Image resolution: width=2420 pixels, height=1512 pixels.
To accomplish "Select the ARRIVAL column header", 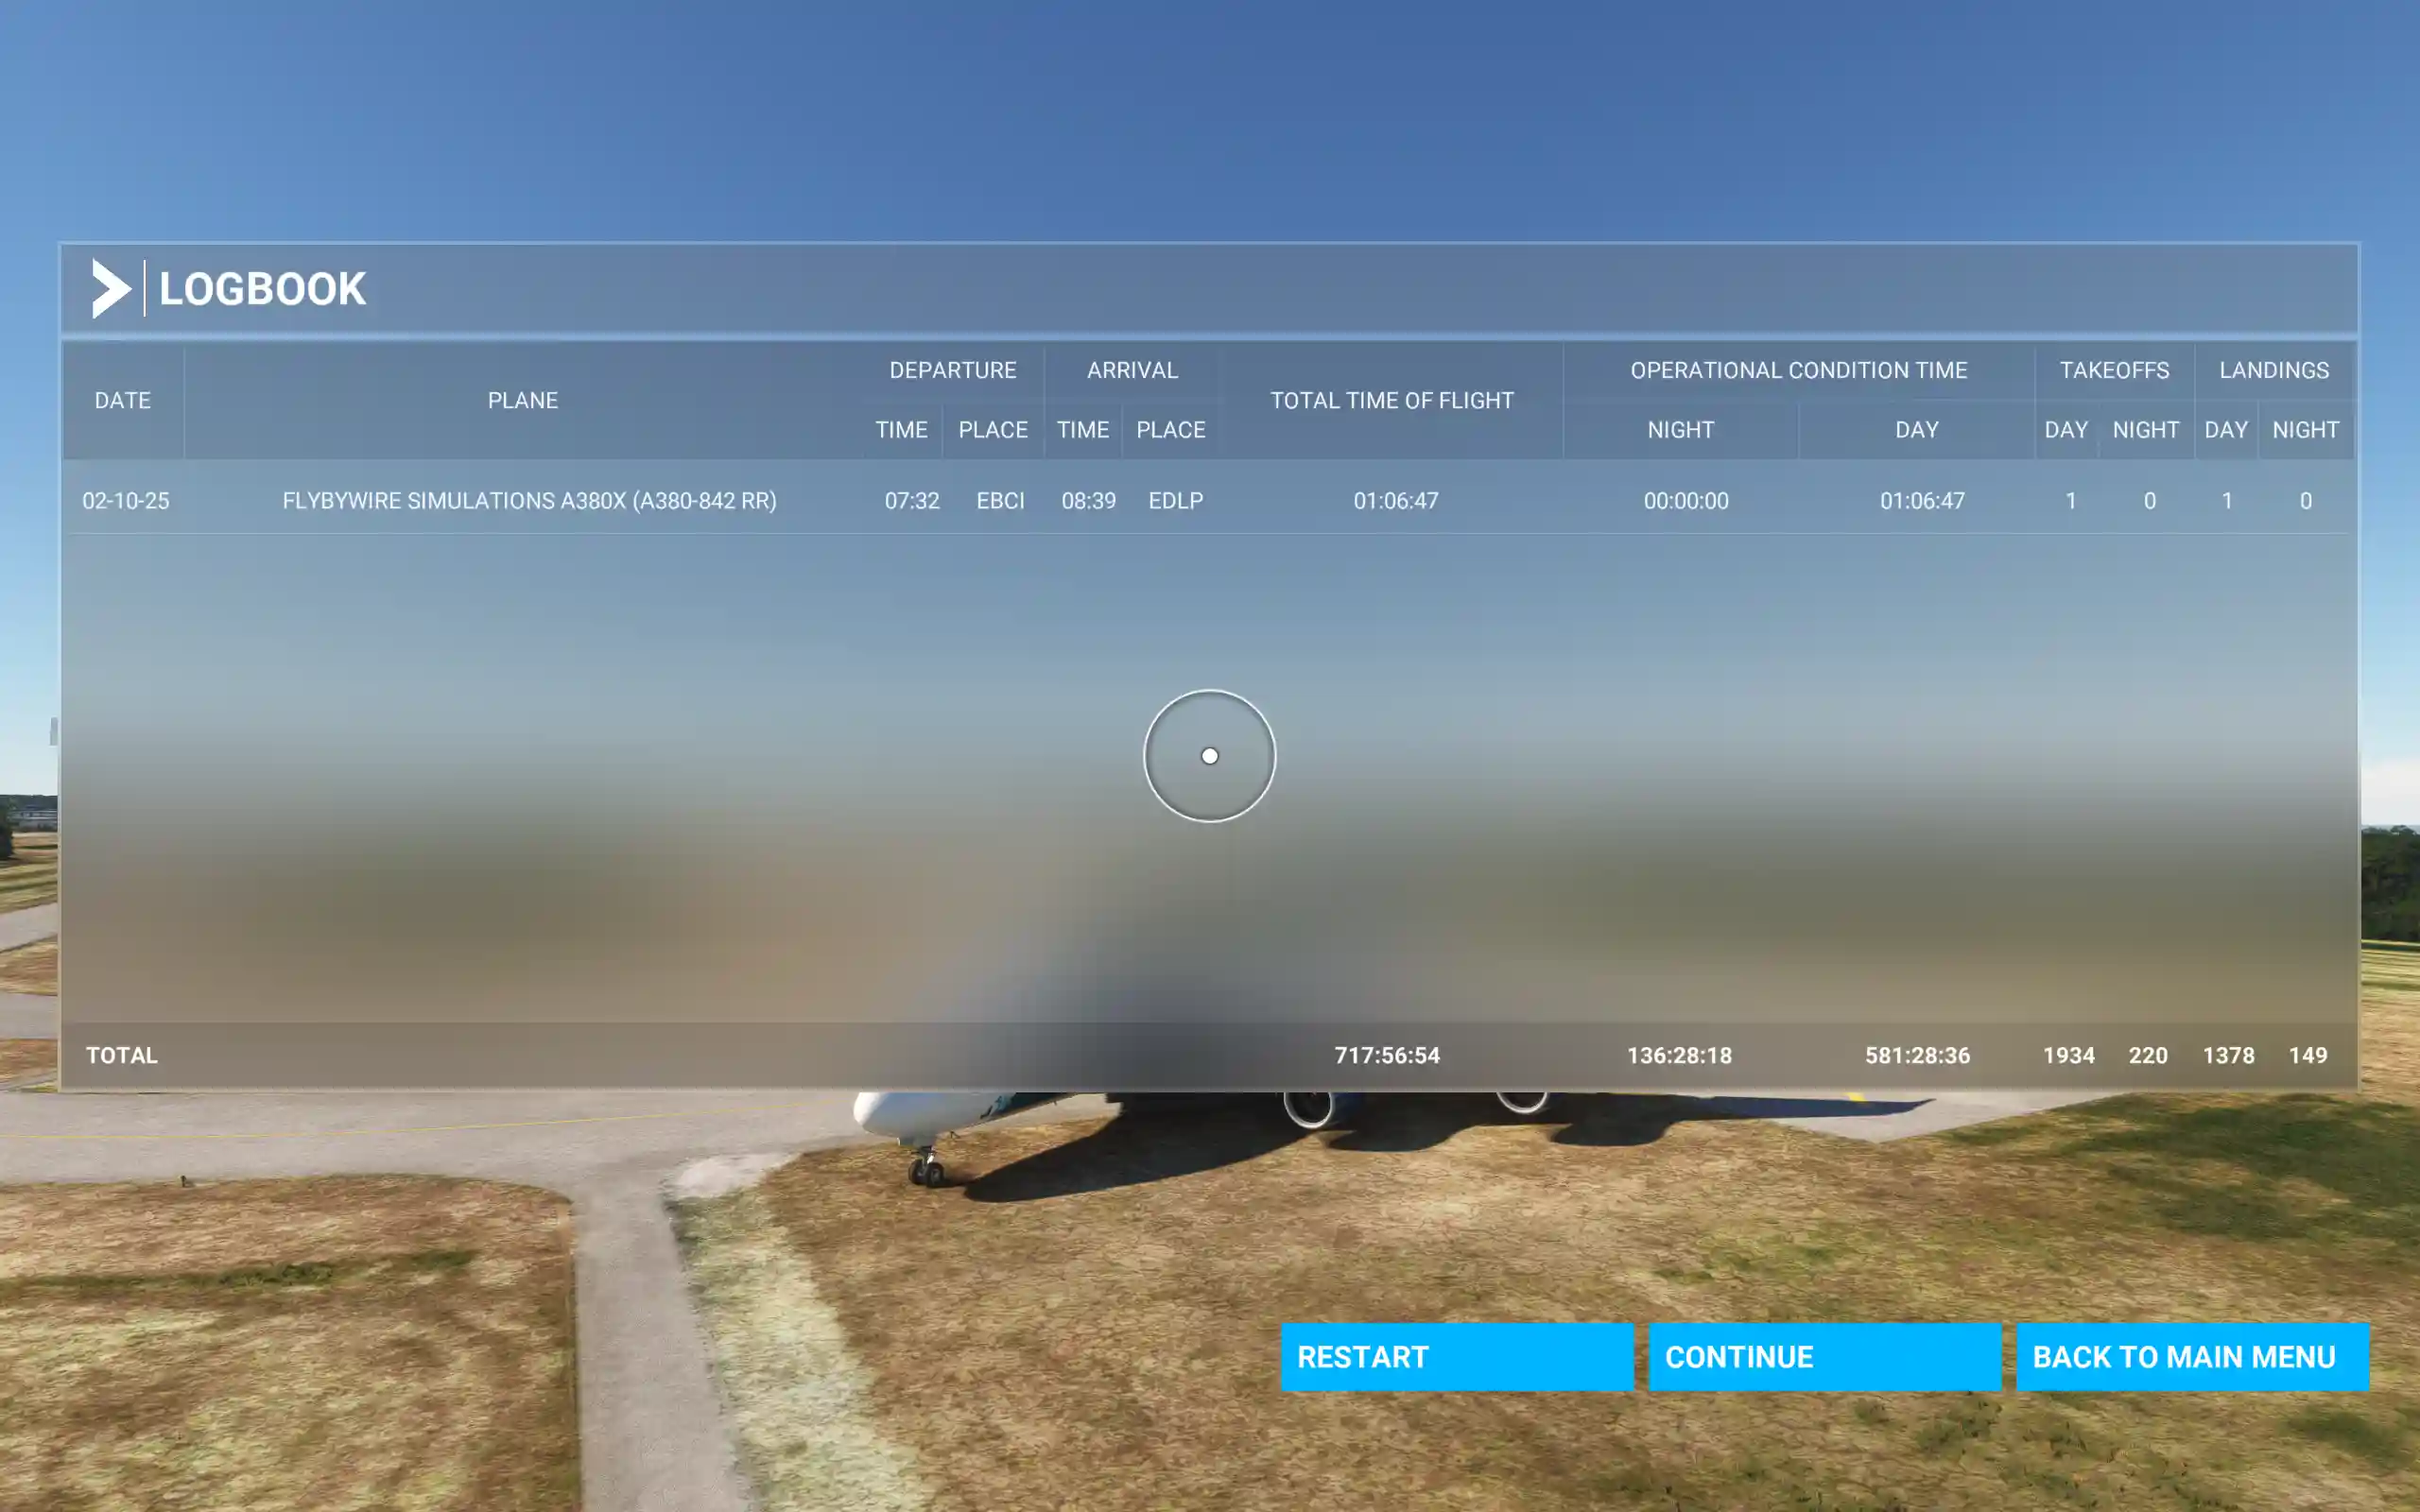I will pyautogui.click(x=1132, y=370).
